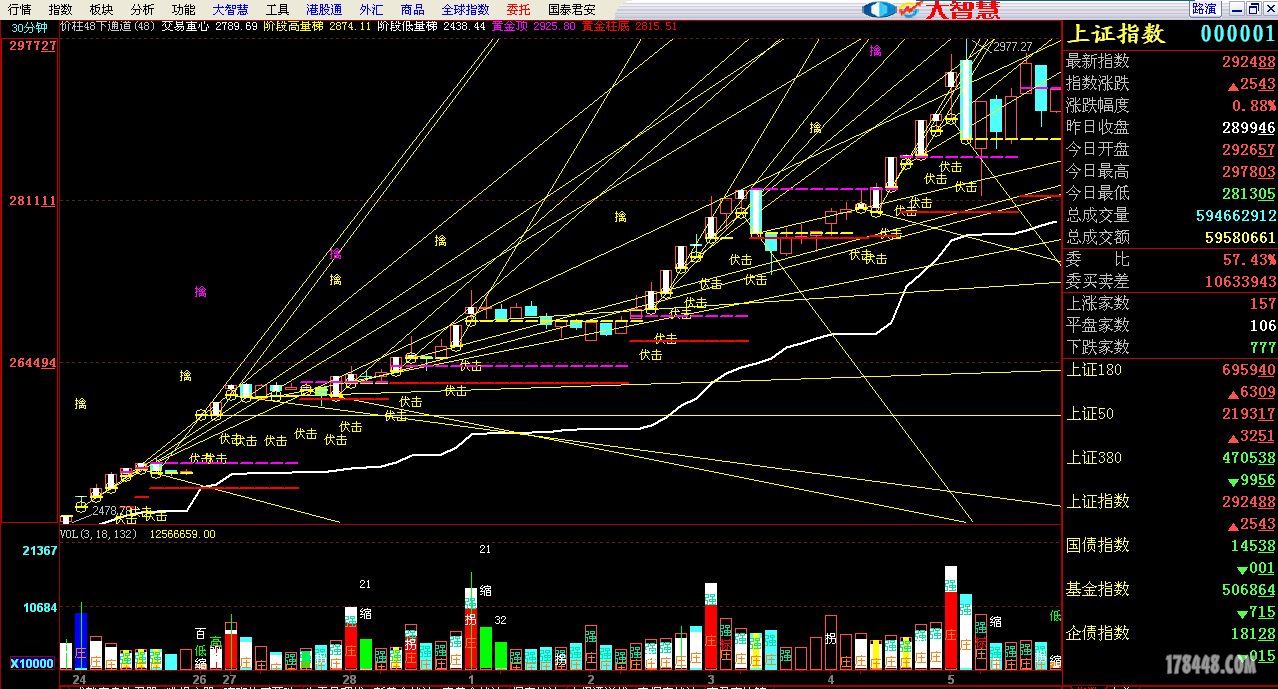Open the 功能 menu

point(183,9)
